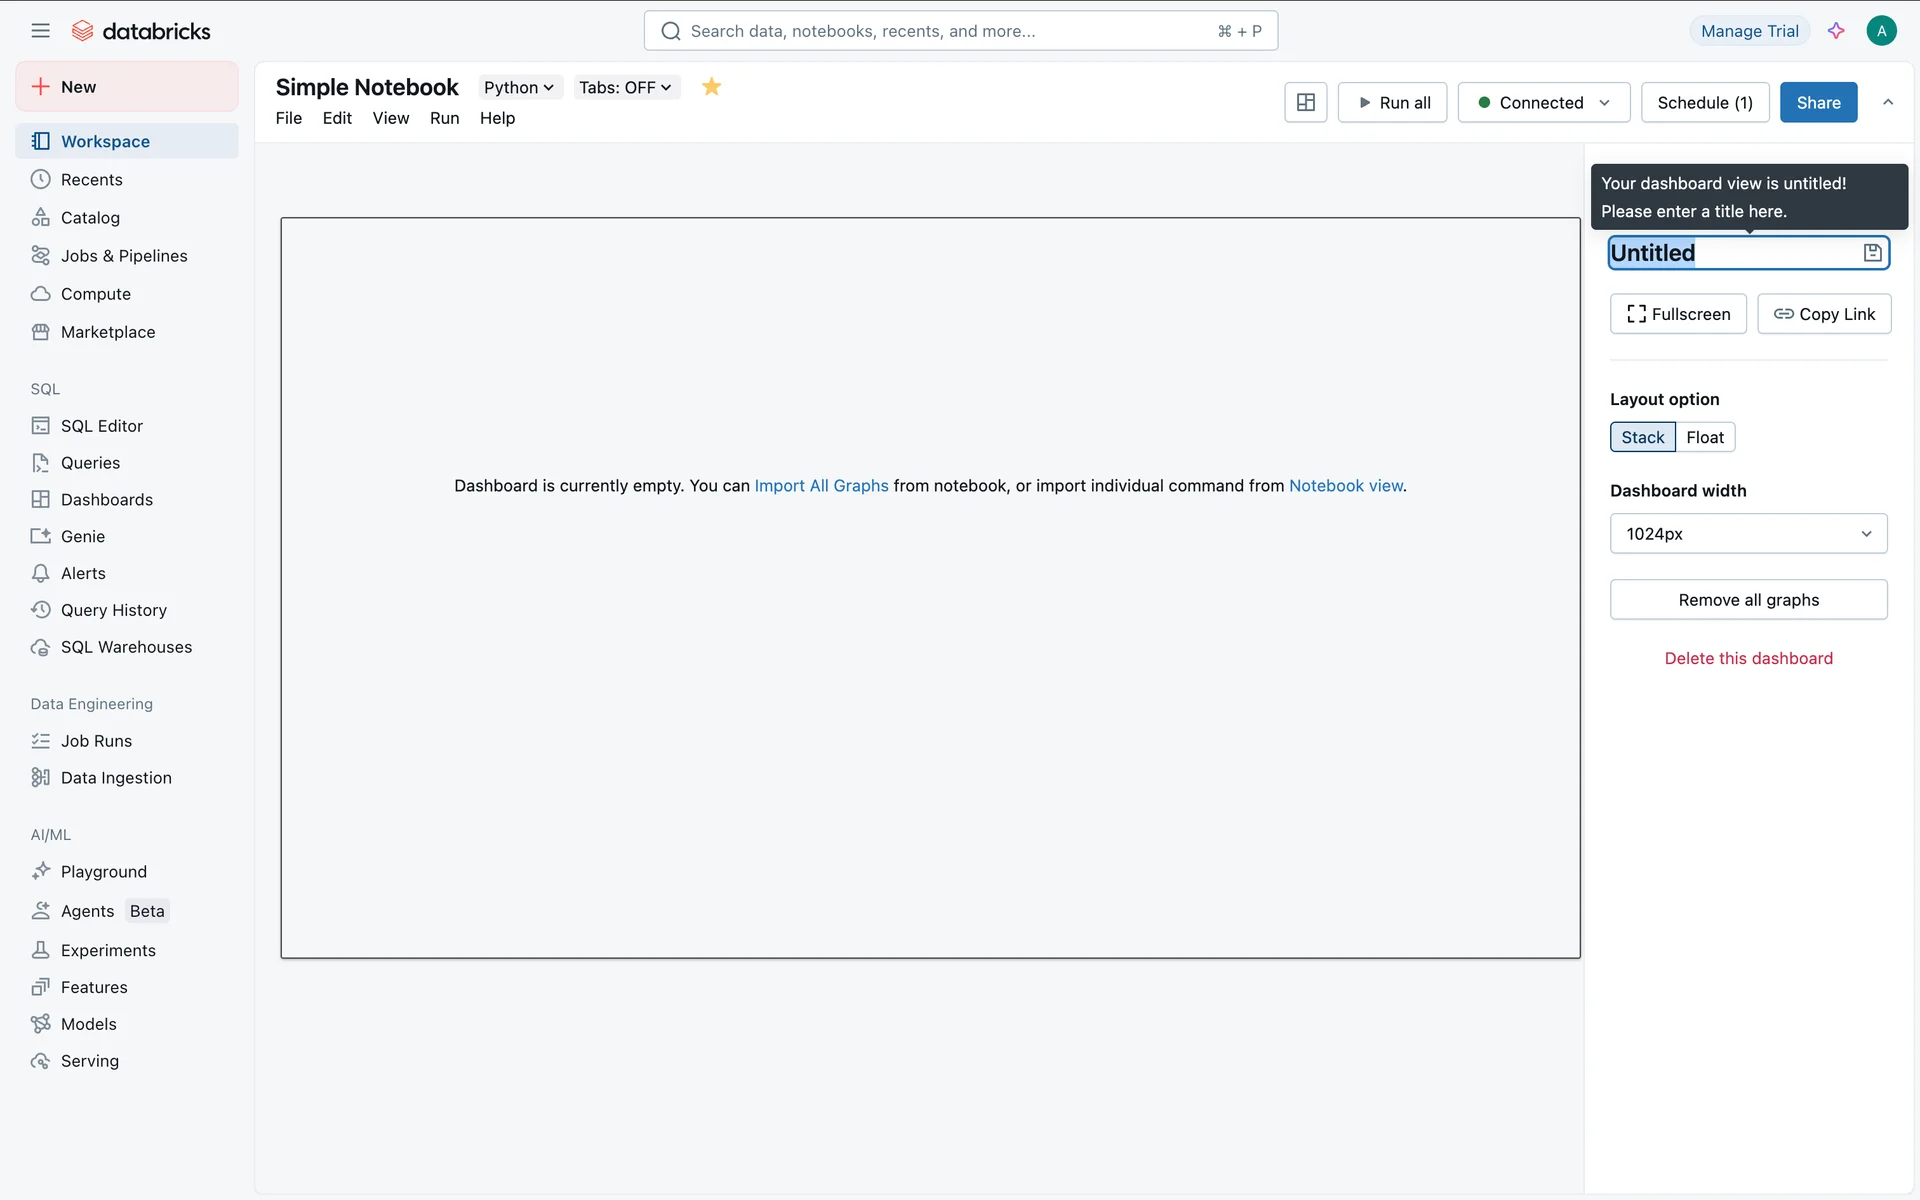Open the Run menu
This screenshot has height=1200, width=1920.
pyautogui.click(x=444, y=118)
